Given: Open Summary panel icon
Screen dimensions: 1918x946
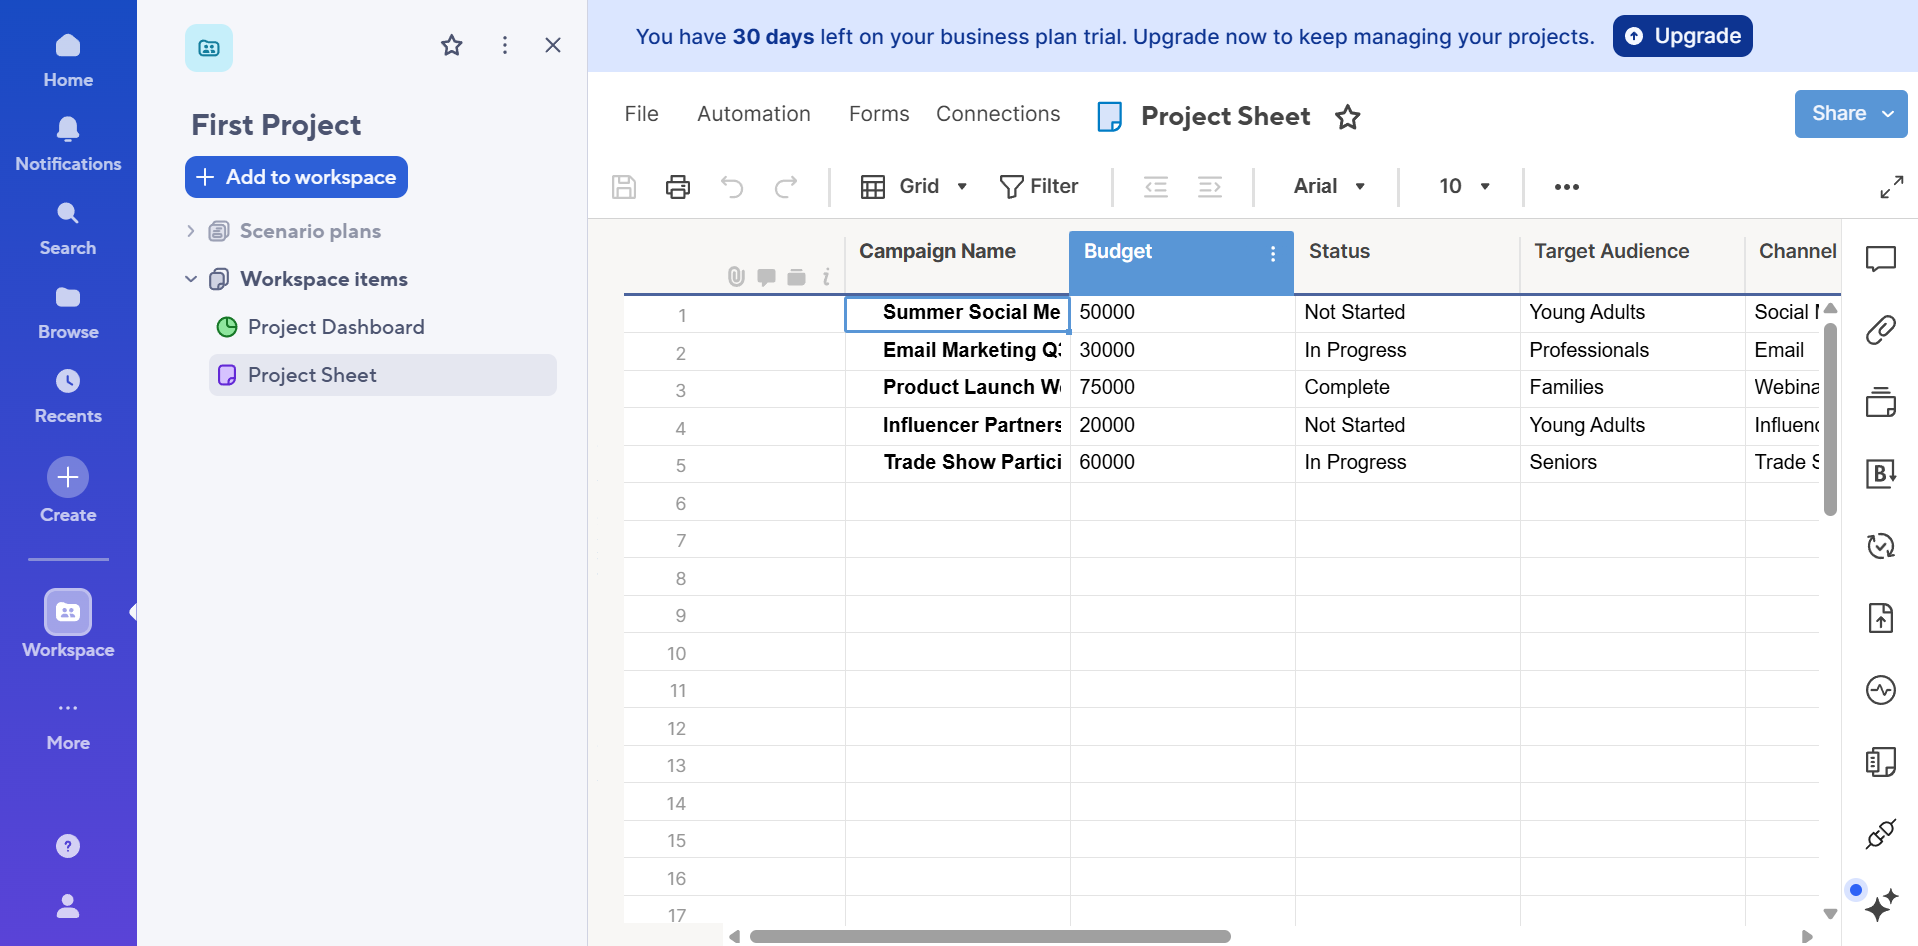Looking at the screenshot, I should (1881, 762).
